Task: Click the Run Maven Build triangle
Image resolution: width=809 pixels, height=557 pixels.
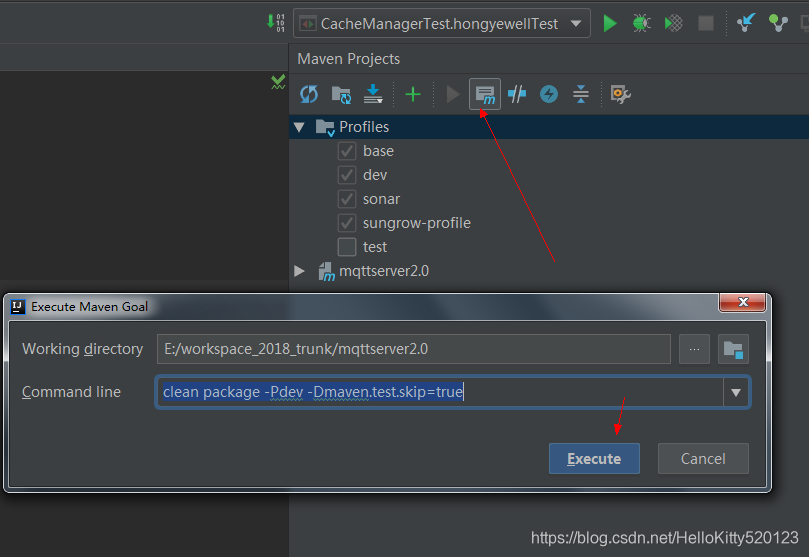Action: click(x=452, y=94)
